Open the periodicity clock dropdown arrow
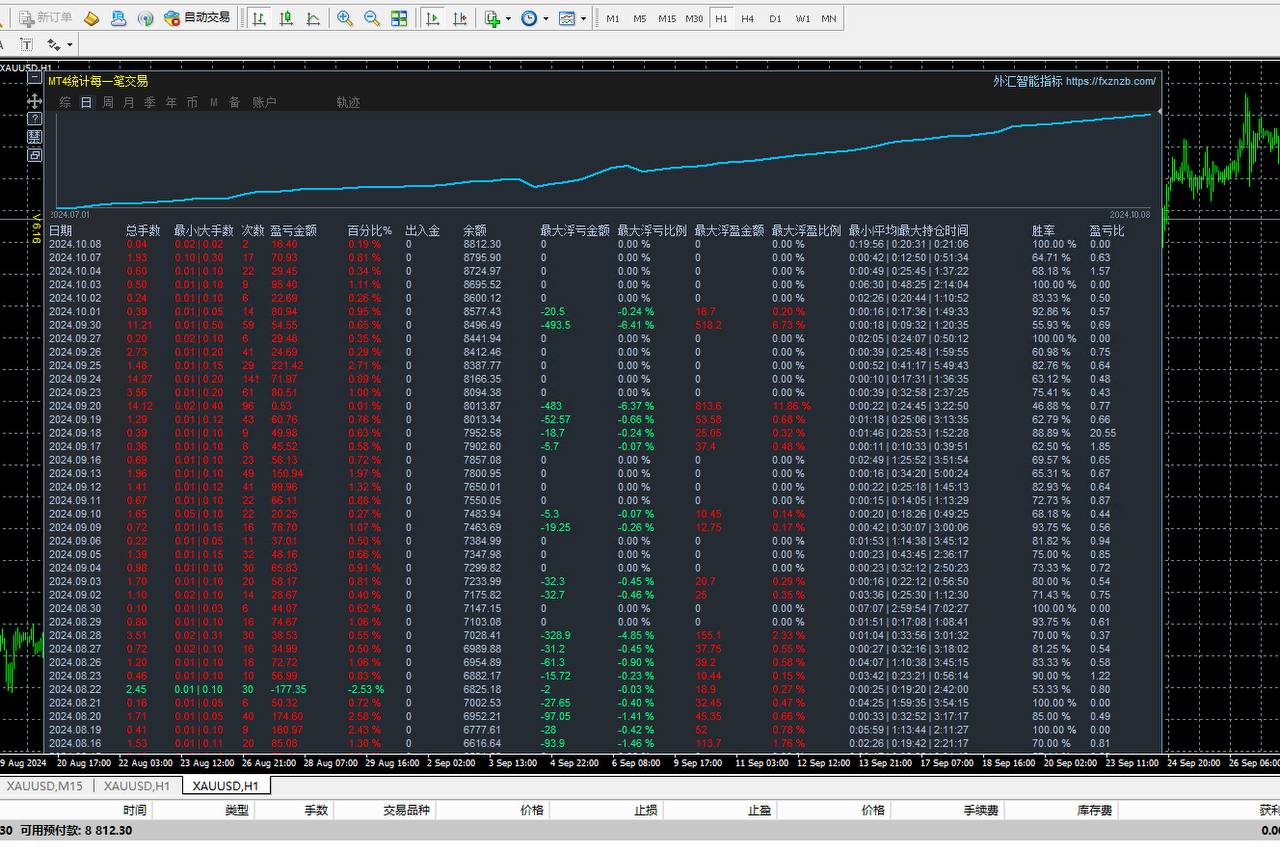 (x=545, y=18)
